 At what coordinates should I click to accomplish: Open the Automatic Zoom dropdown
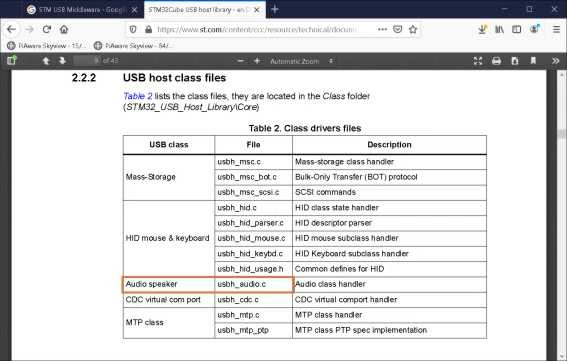click(x=301, y=61)
